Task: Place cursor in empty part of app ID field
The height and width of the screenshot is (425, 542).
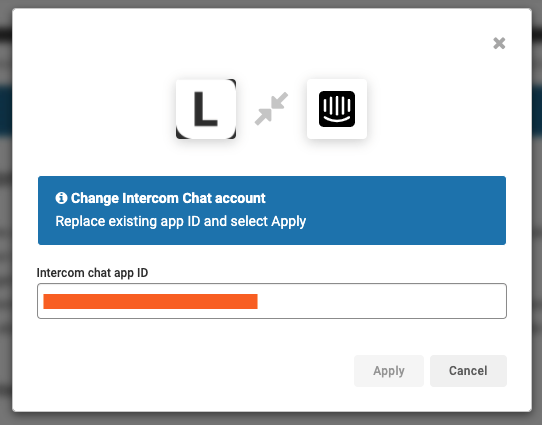Action: click(382, 301)
